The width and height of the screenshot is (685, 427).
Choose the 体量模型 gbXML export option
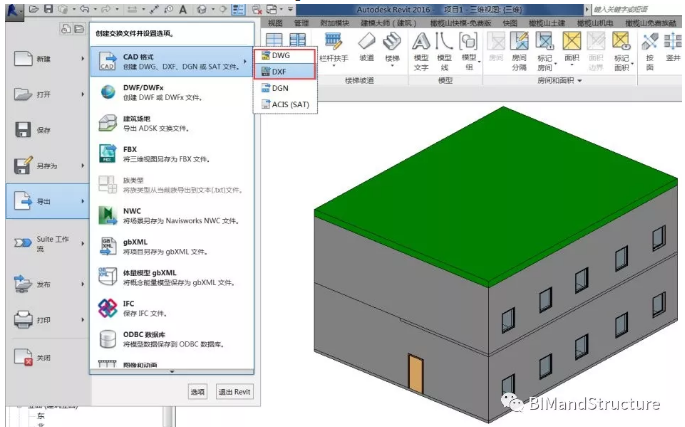[x=171, y=278]
